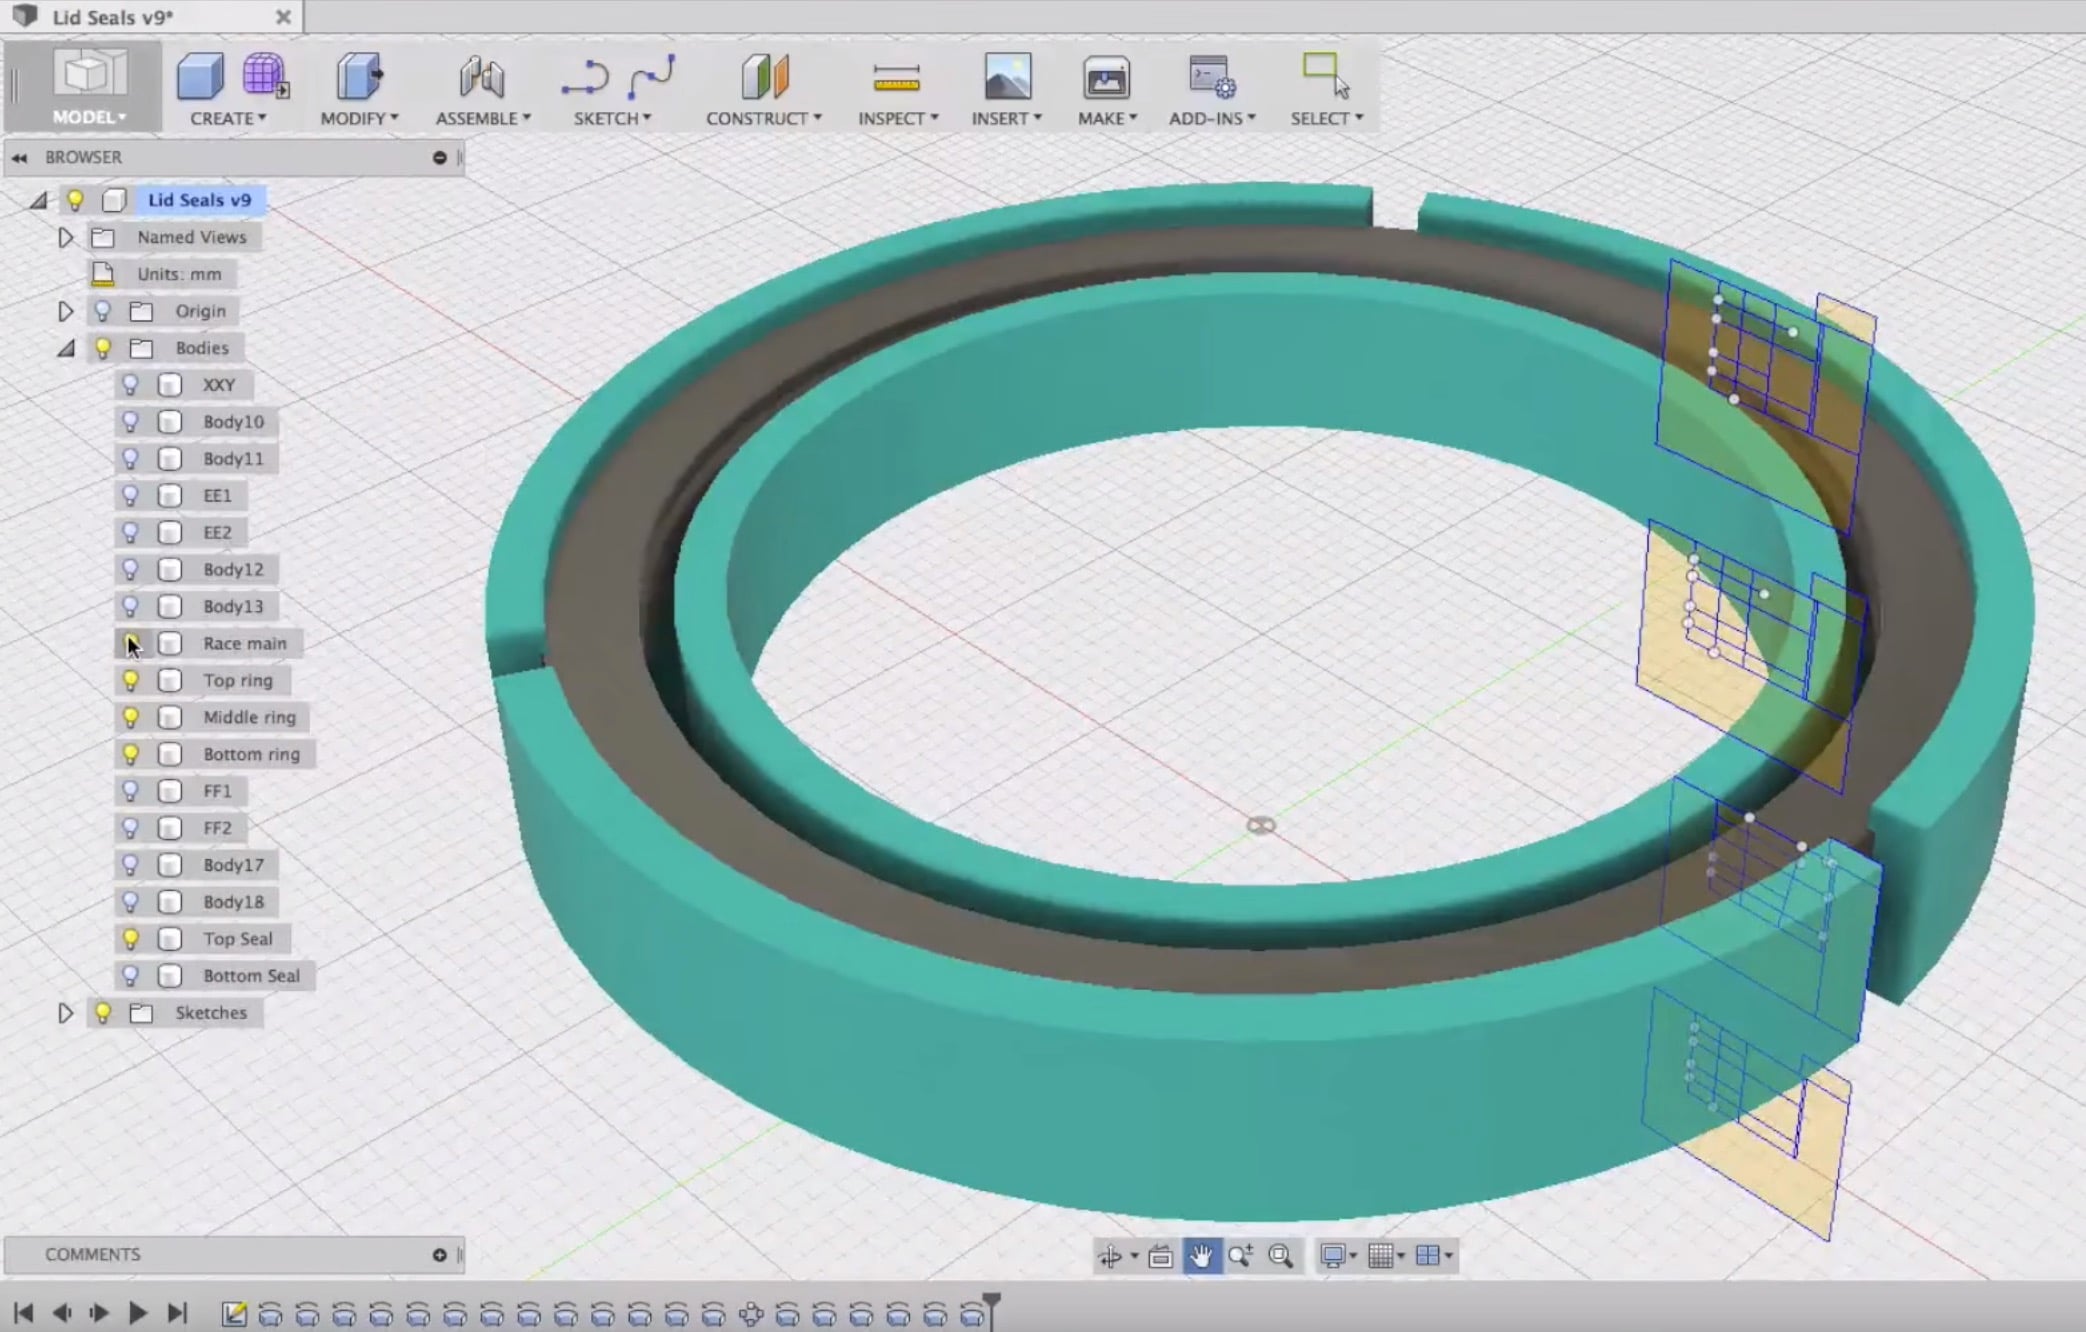Collapse the Bodies folder
This screenshot has width=2086, height=1332.
(x=66, y=348)
